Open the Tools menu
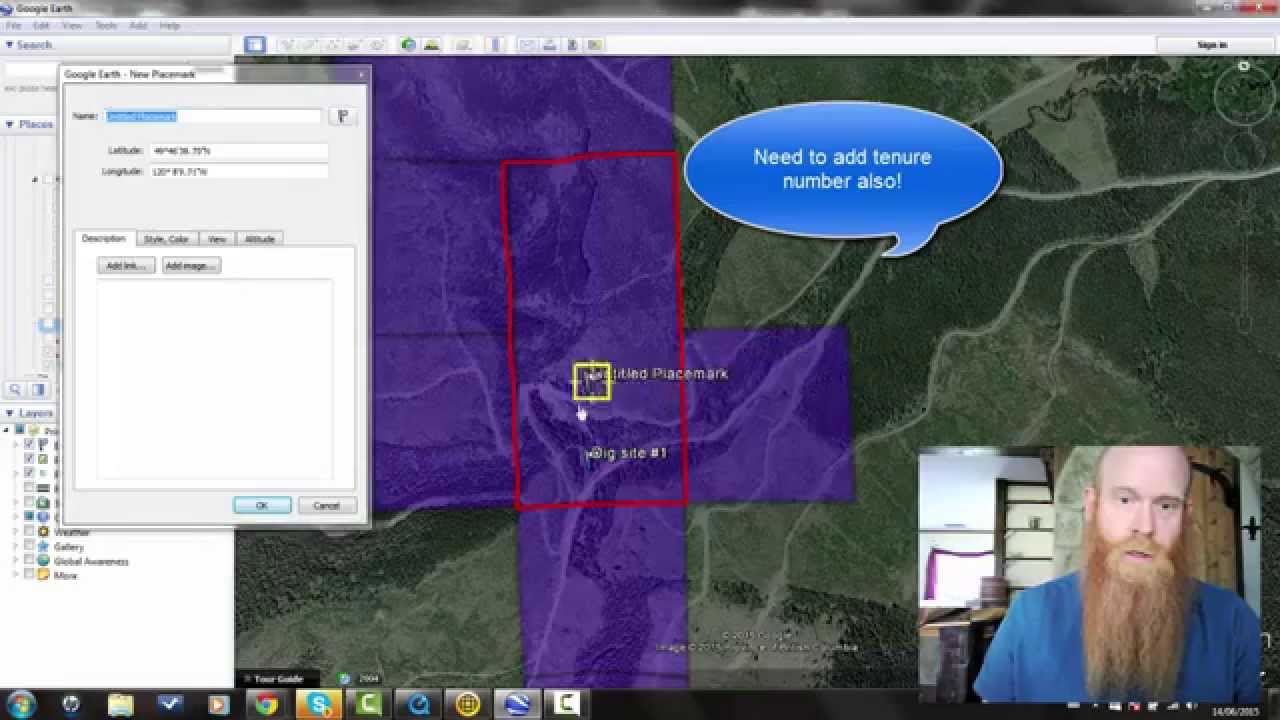This screenshot has height=720, width=1280. tap(106, 25)
